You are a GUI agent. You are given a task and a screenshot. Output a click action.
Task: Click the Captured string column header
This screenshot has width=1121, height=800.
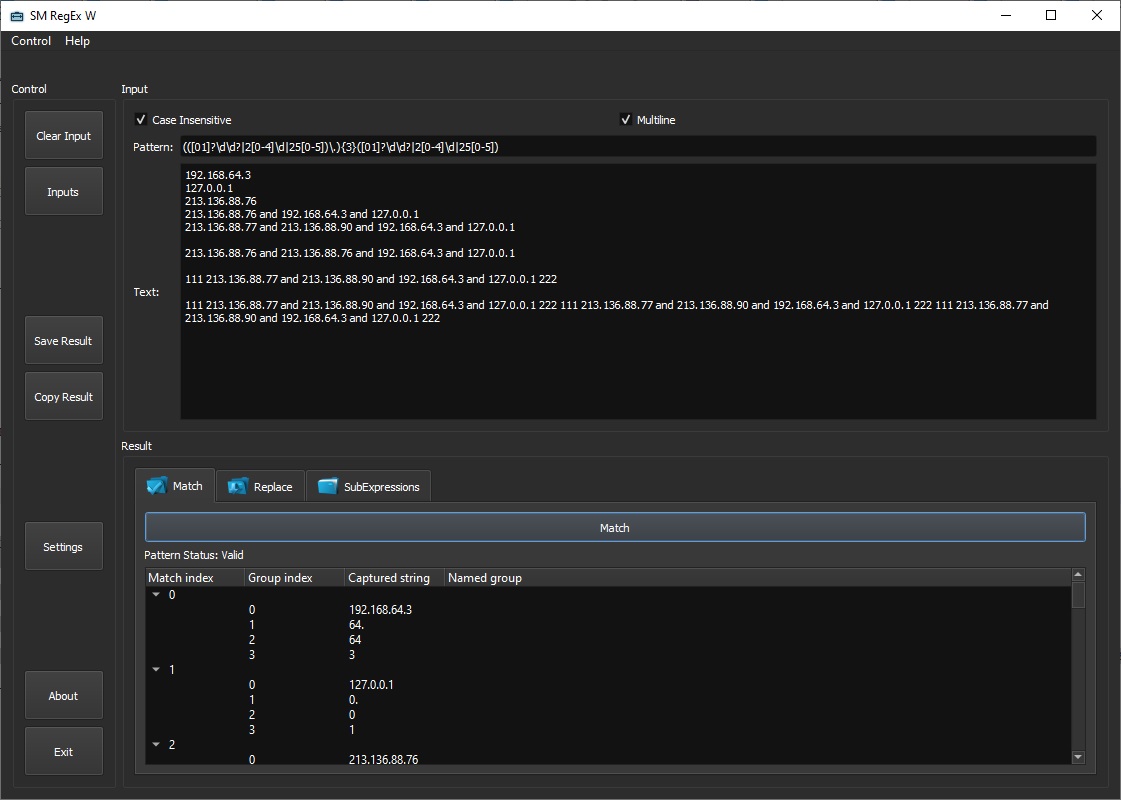pos(395,578)
